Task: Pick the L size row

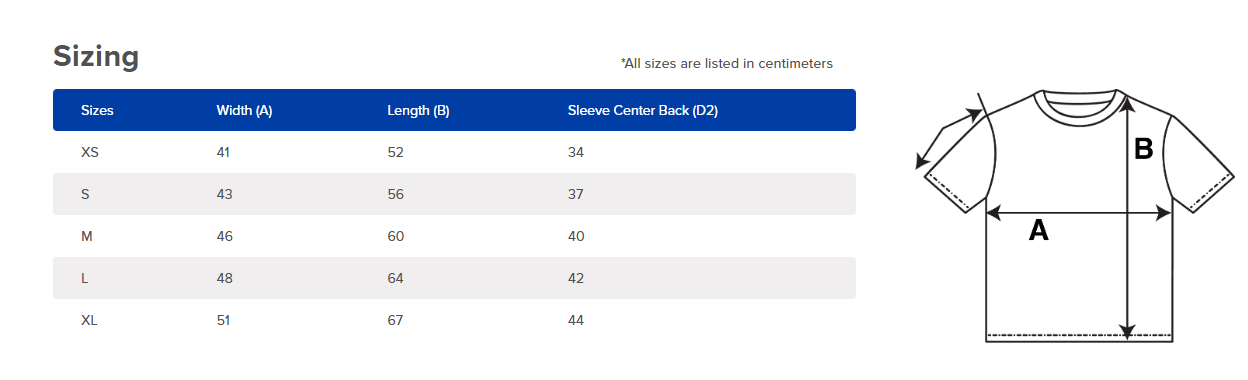Action: tap(454, 278)
